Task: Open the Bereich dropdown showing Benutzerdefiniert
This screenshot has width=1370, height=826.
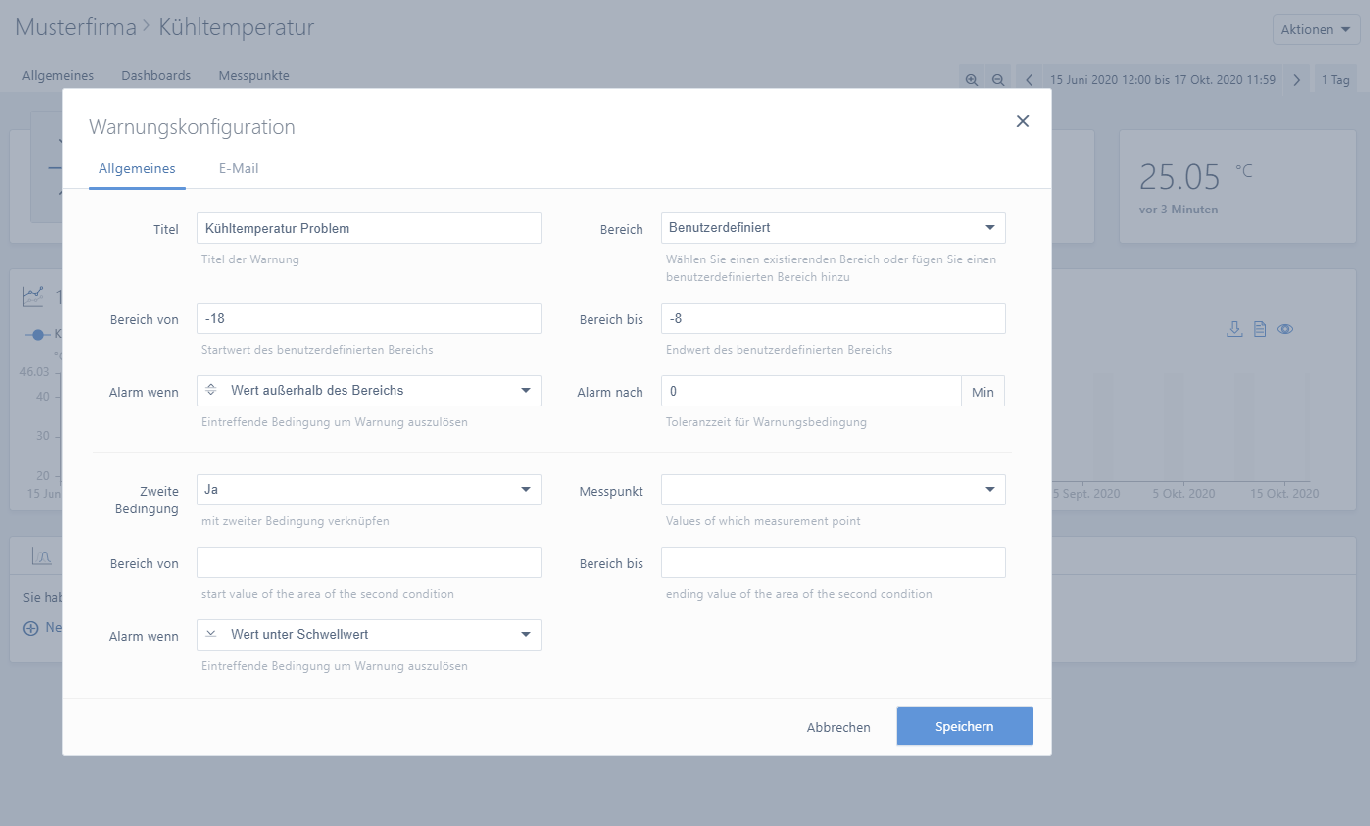Action: point(833,228)
